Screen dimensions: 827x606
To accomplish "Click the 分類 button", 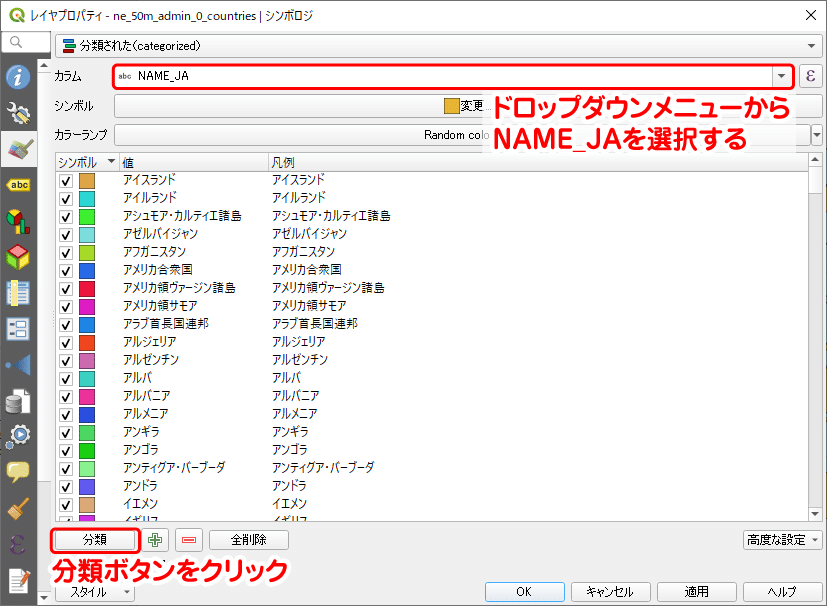I will pos(95,540).
